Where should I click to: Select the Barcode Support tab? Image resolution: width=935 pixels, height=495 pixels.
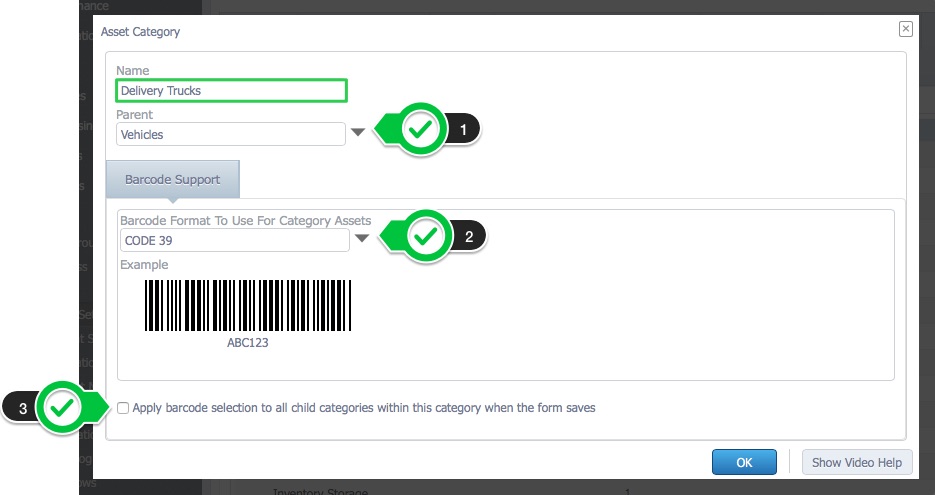click(x=173, y=180)
